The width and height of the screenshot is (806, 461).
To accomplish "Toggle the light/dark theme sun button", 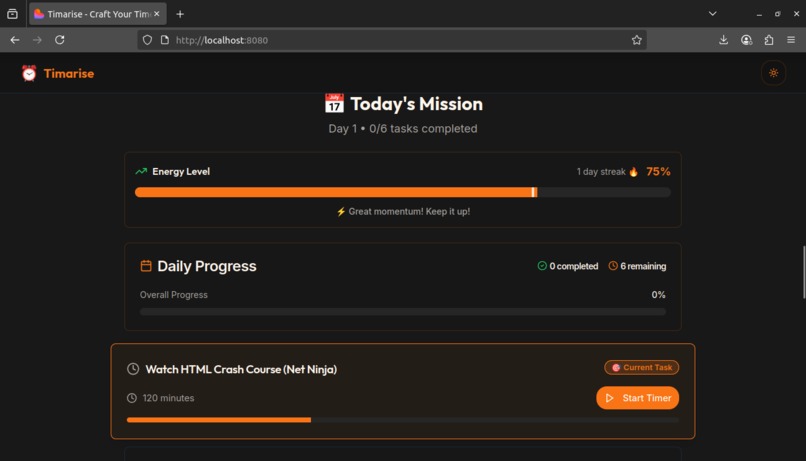I will click(773, 73).
